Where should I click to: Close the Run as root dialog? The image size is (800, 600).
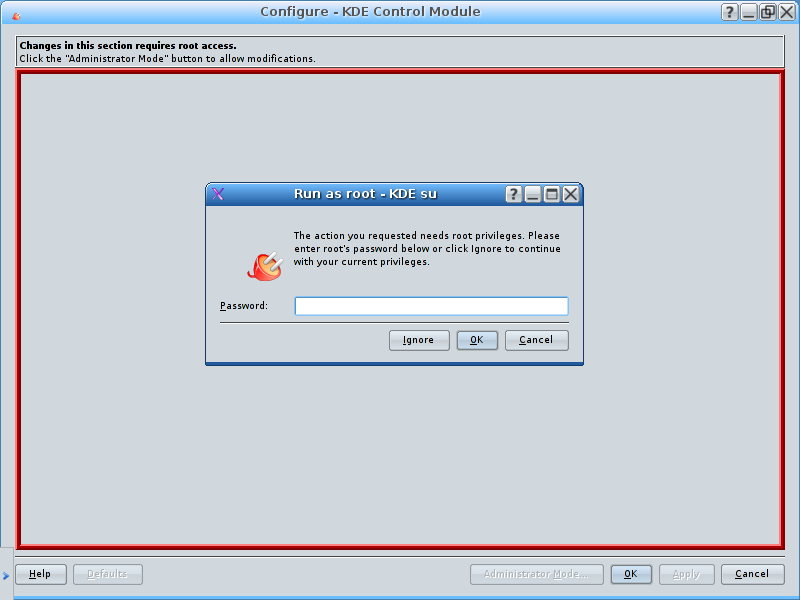570,194
